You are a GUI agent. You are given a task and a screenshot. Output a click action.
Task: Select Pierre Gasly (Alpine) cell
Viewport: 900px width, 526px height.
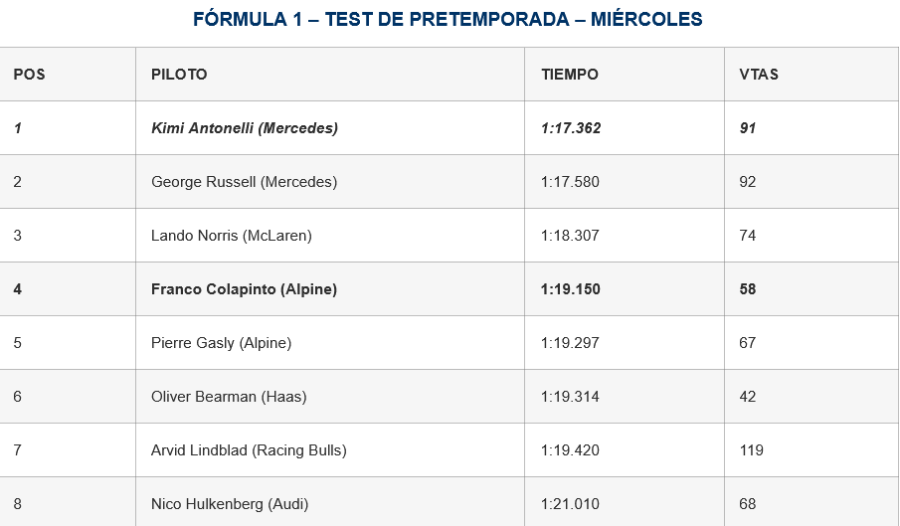click(221, 343)
